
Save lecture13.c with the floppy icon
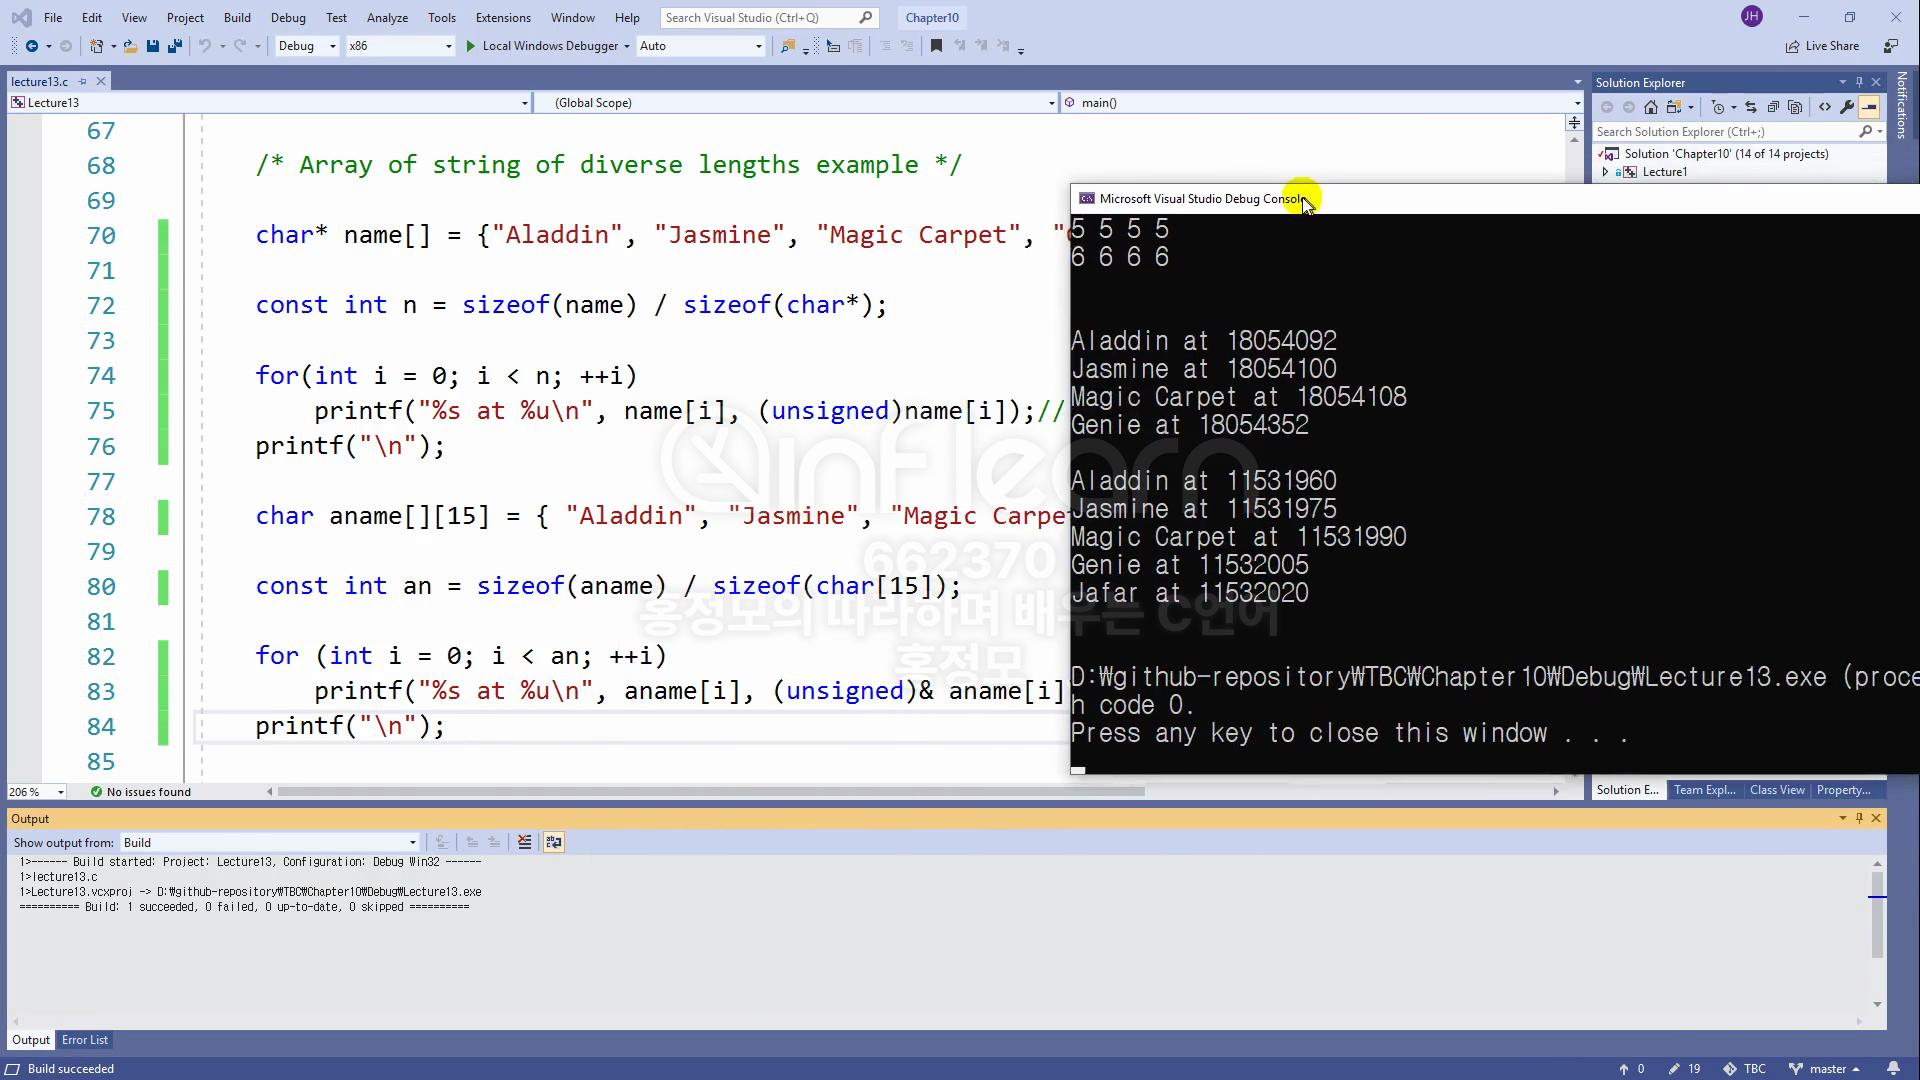153,46
